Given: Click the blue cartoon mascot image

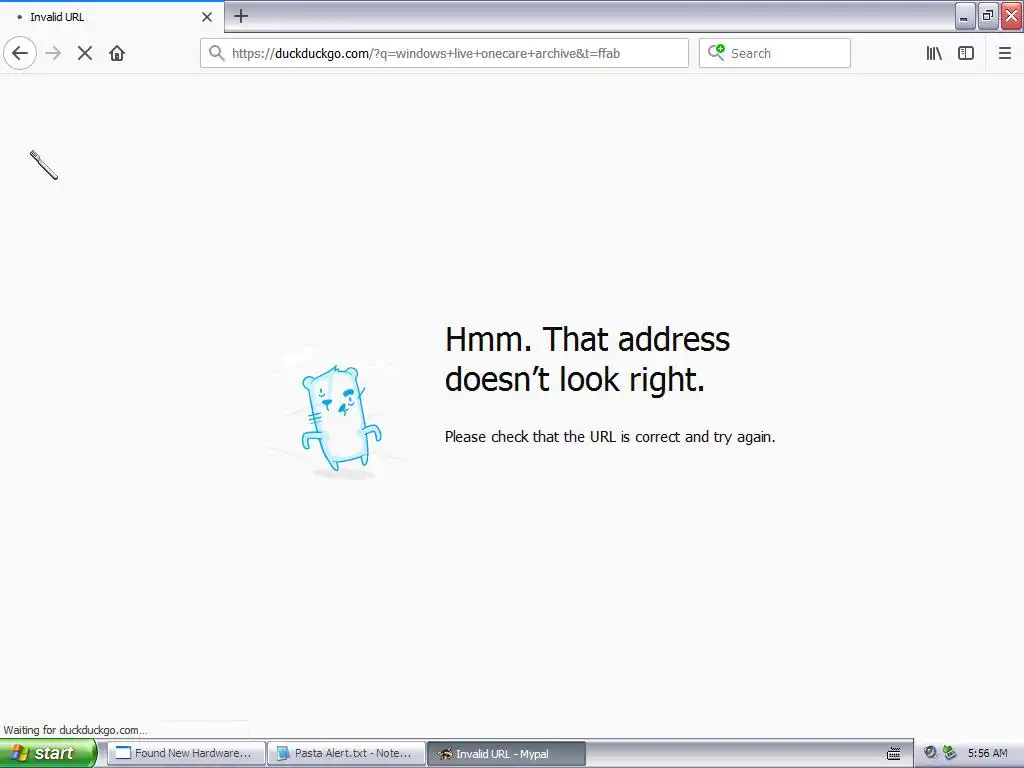Looking at the screenshot, I should pyautogui.click(x=340, y=416).
